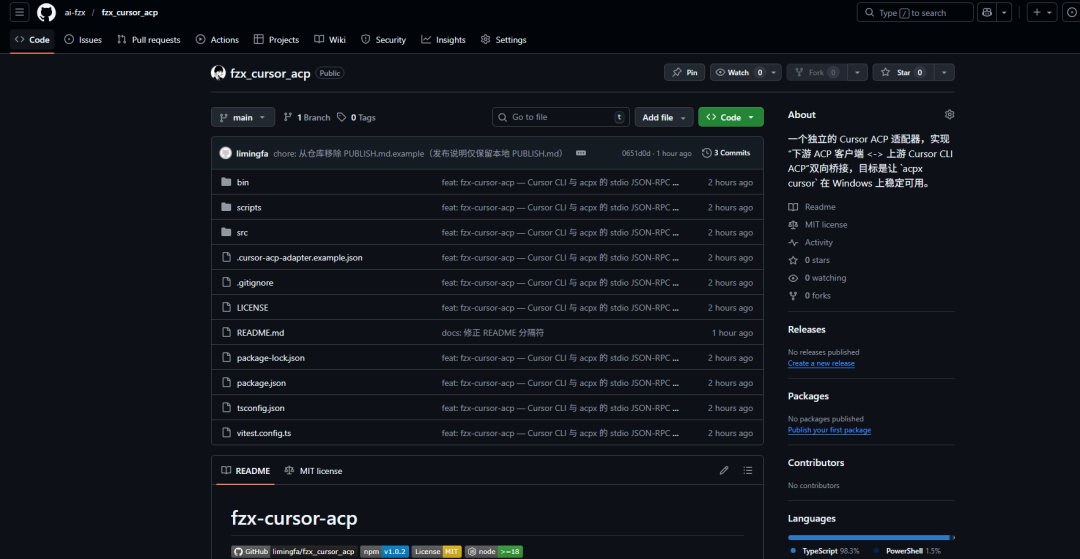This screenshot has width=1080, height=559.
Task: Open the Copilot dropdown arrow in header
Action: pos(1005,12)
